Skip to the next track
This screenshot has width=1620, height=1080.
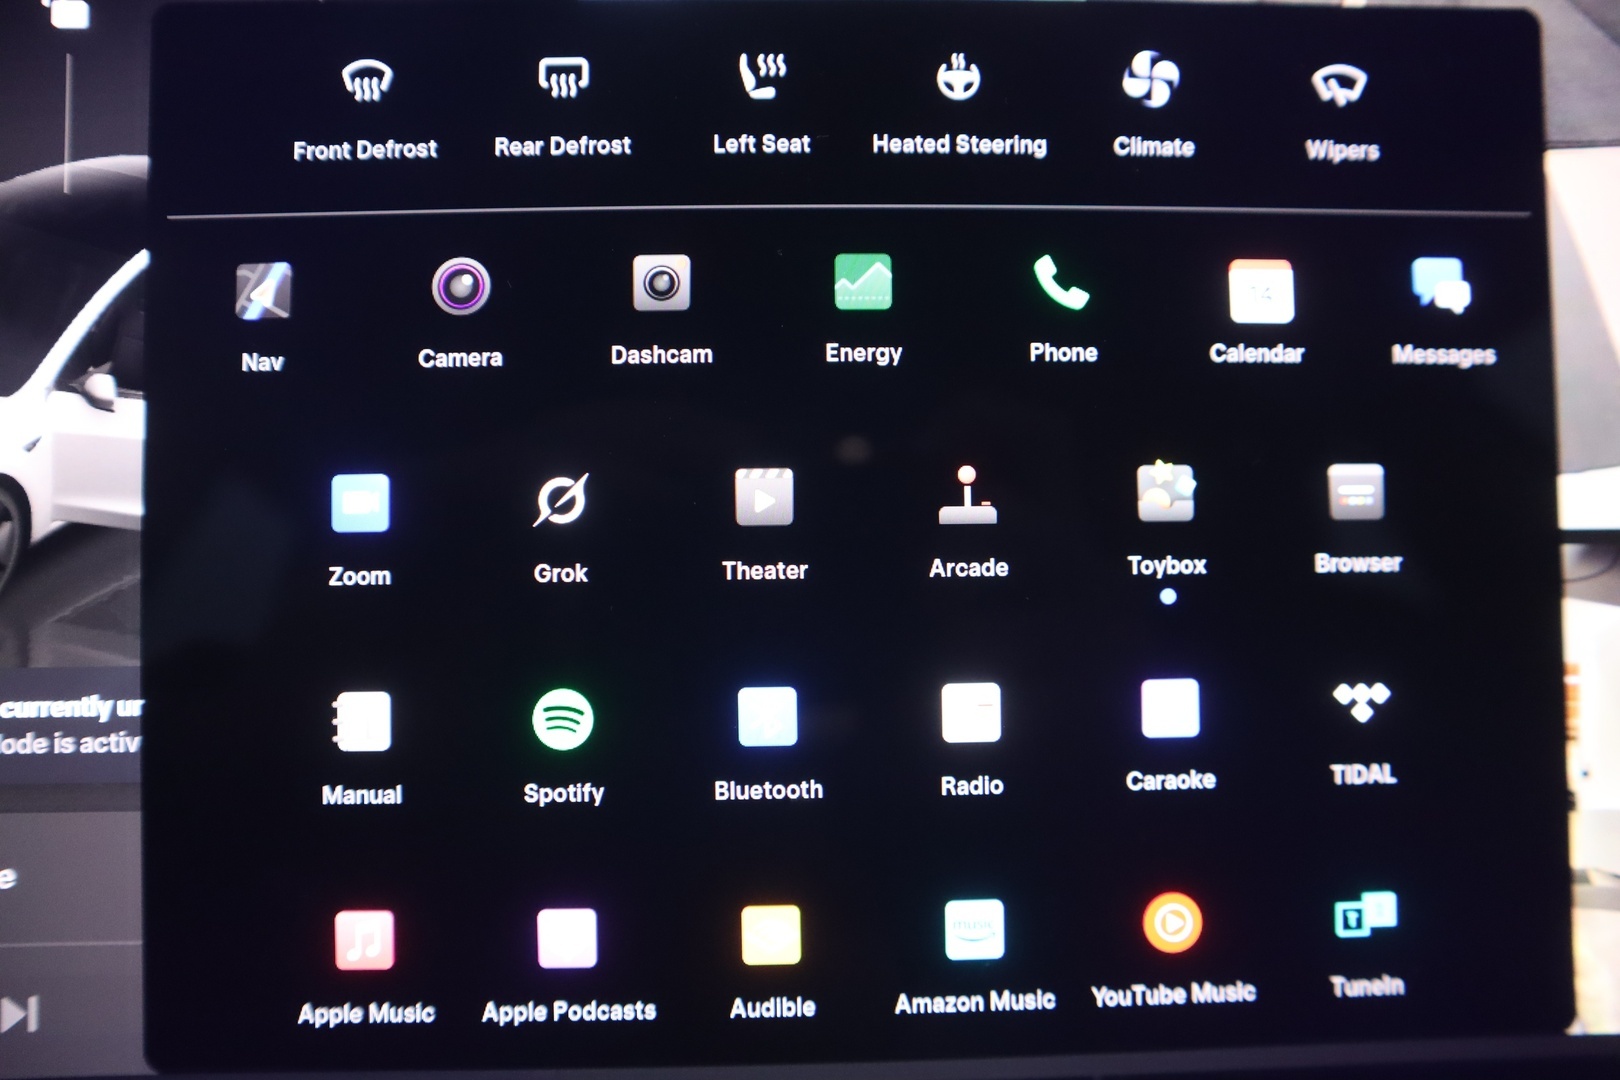[x=20, y=1015]
